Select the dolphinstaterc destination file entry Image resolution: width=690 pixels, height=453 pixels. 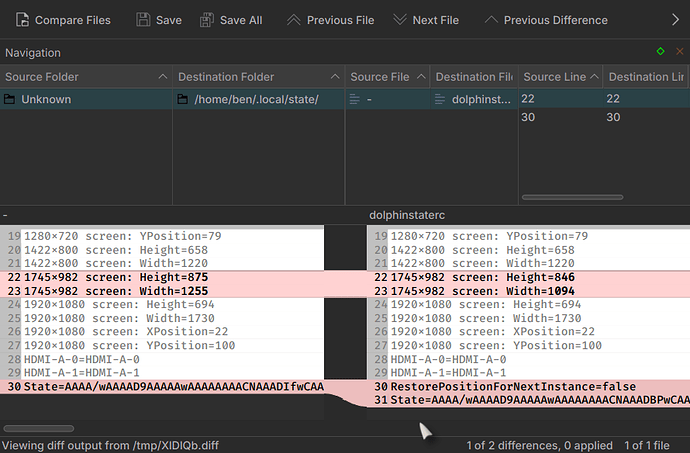point(473,99)
